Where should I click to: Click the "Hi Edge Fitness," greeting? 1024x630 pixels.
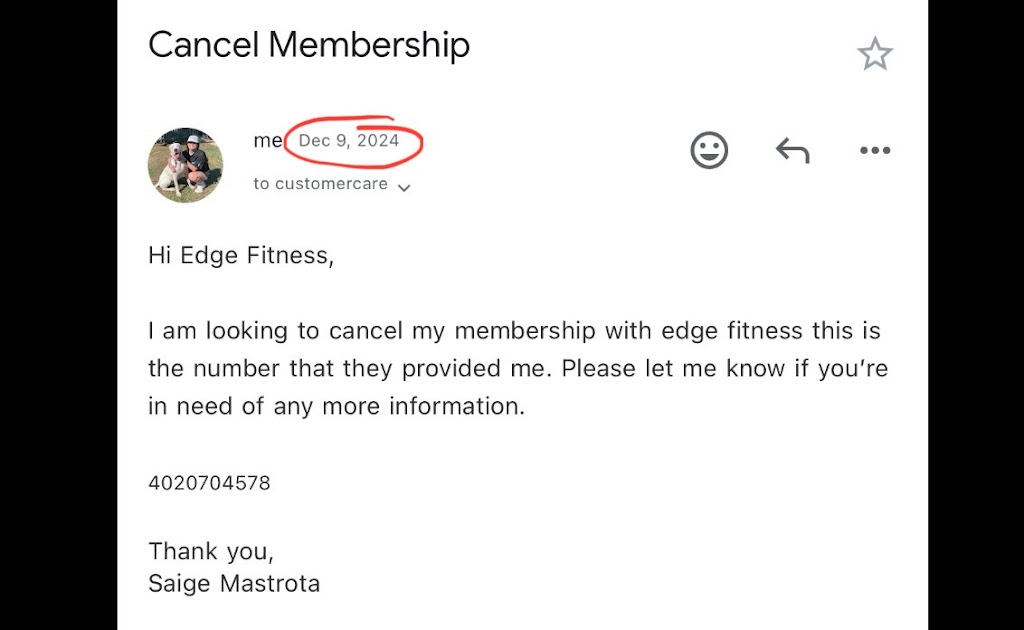click(240, 255)
